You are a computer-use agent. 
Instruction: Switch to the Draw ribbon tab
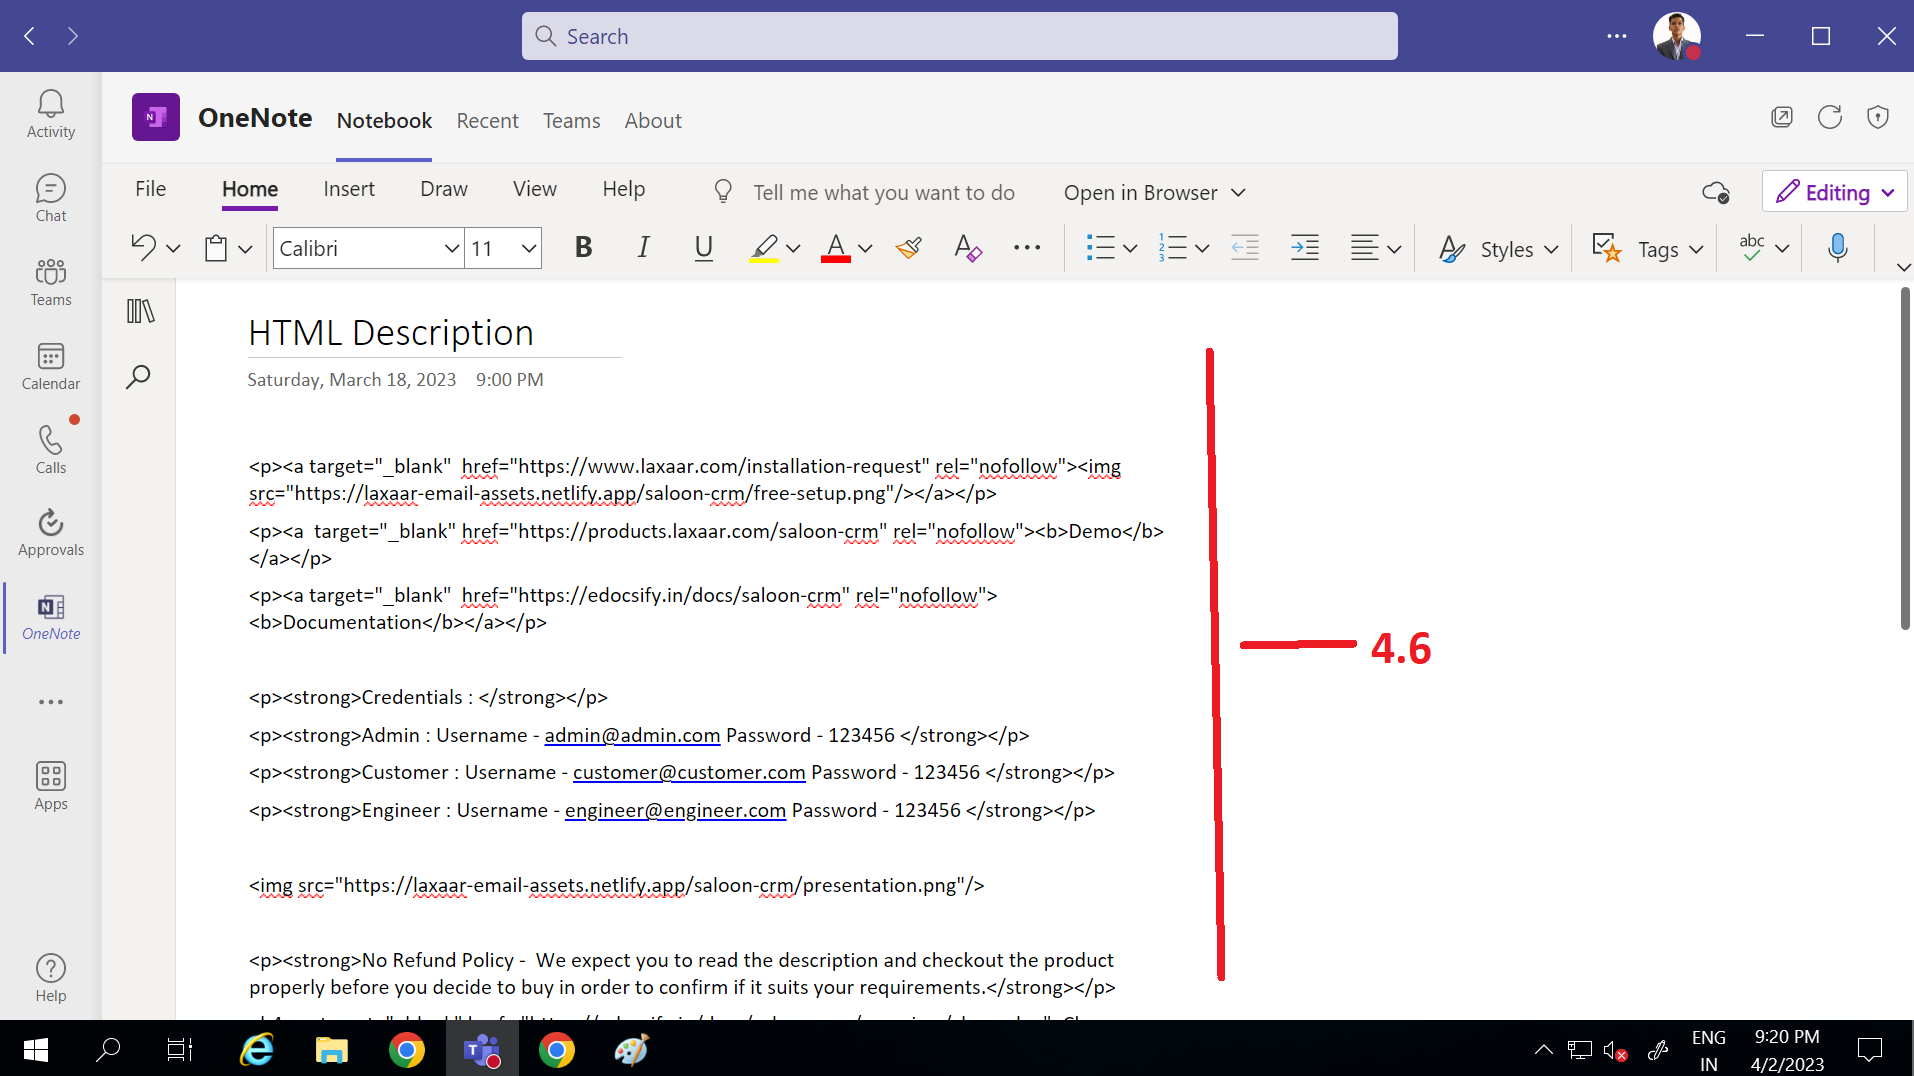[x=444, y=189]
